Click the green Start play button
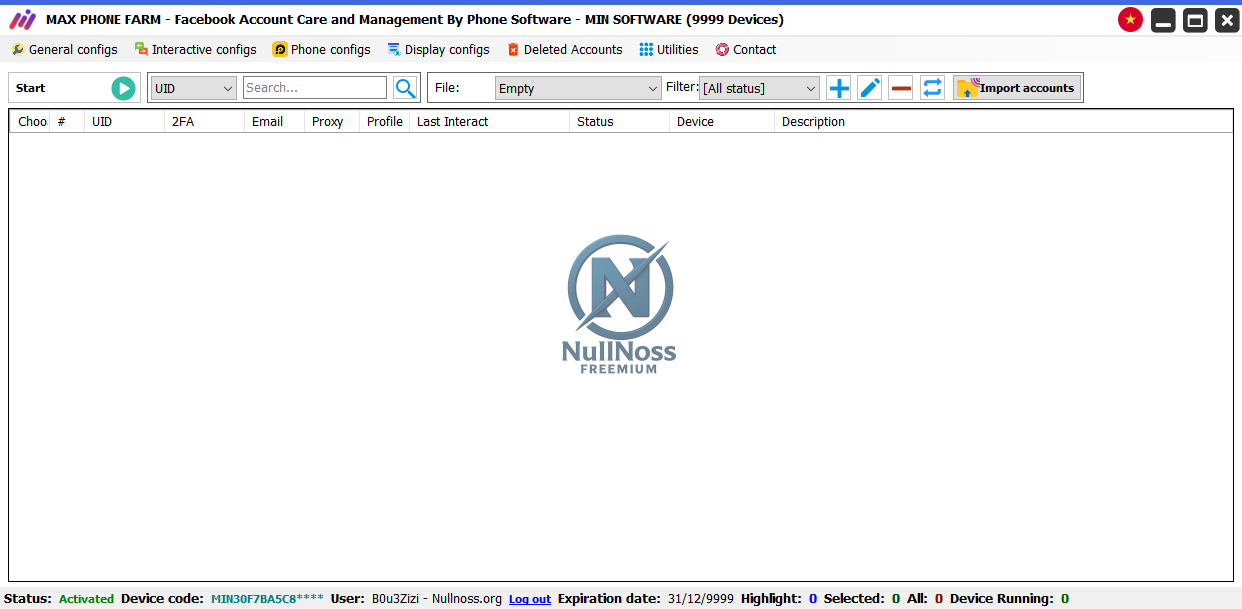The image size is (1242, 609). coord(123,88)
